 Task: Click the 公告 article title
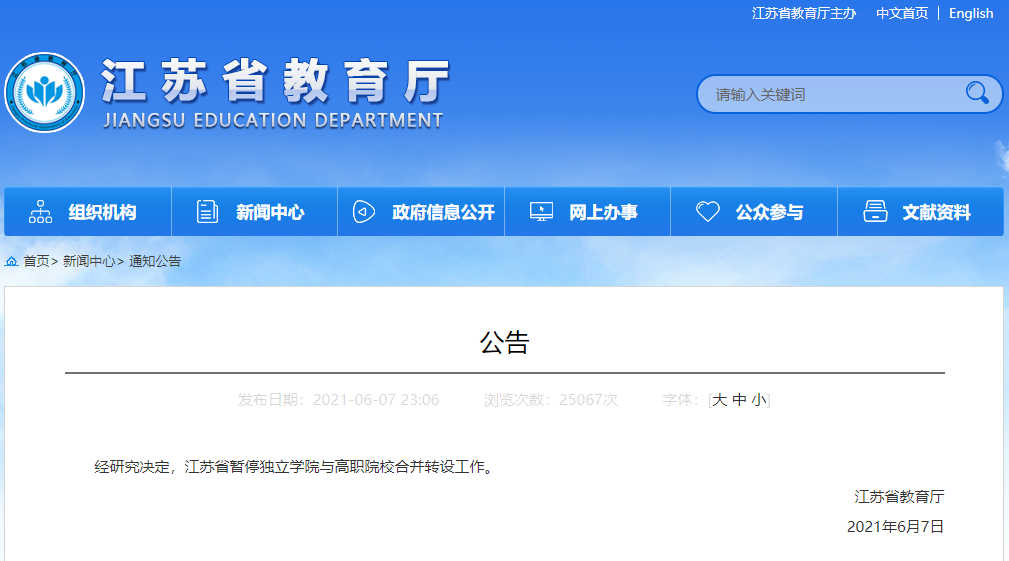[x=504, y=342]
